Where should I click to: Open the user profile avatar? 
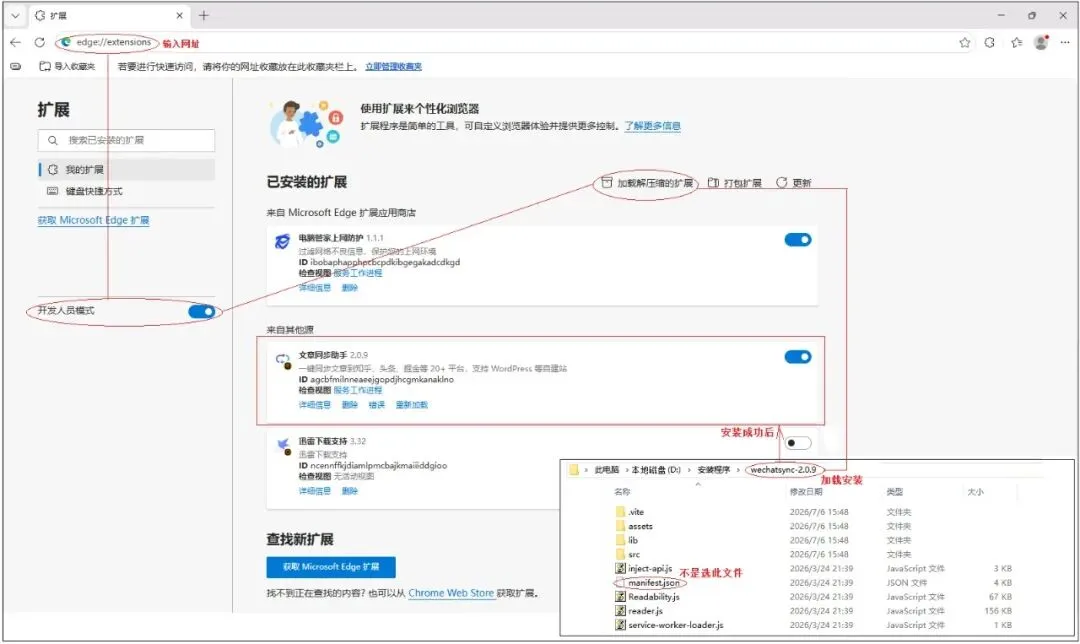pyautogui.click(x=1041, y=43)
